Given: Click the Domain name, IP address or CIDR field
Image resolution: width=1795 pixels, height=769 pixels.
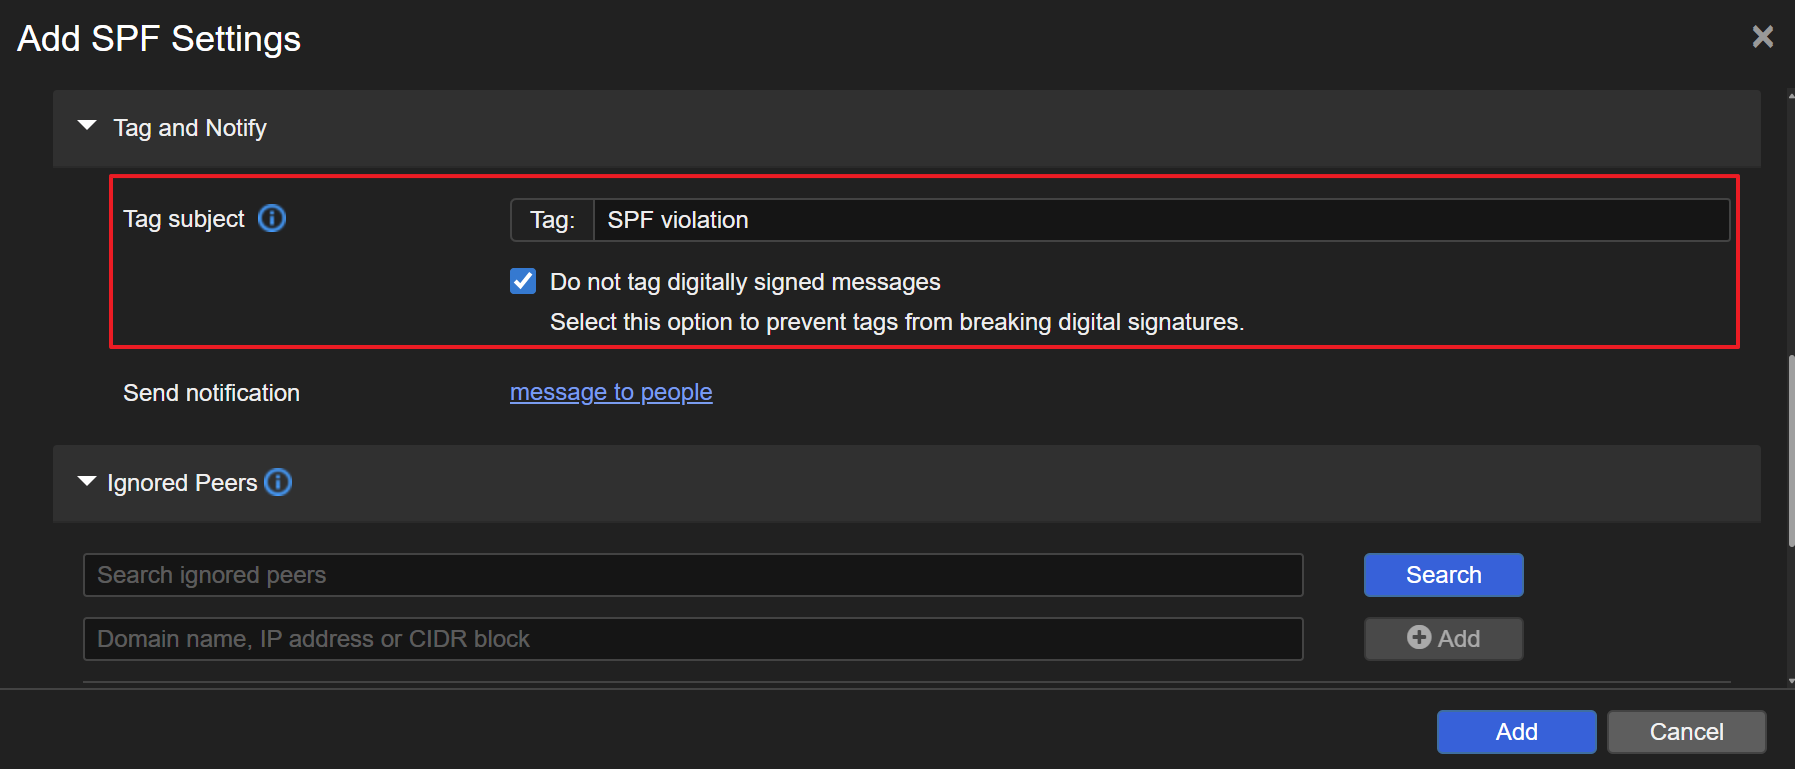Looking at the screenshot, I should (x=693, y=639).
